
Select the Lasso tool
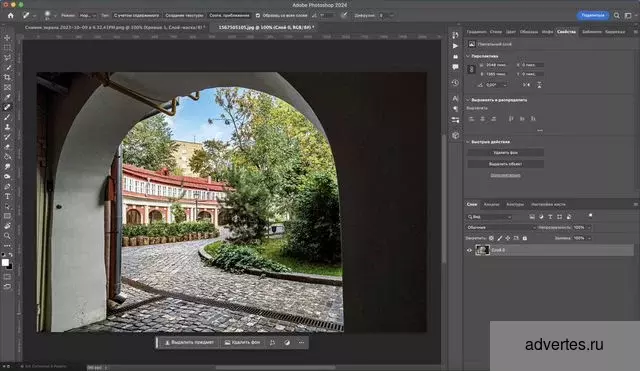point(7,58)
